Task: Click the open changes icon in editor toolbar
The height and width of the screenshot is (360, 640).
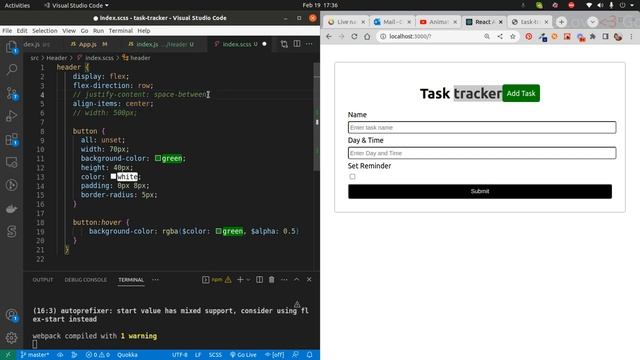Action: (x=284, y=44)
